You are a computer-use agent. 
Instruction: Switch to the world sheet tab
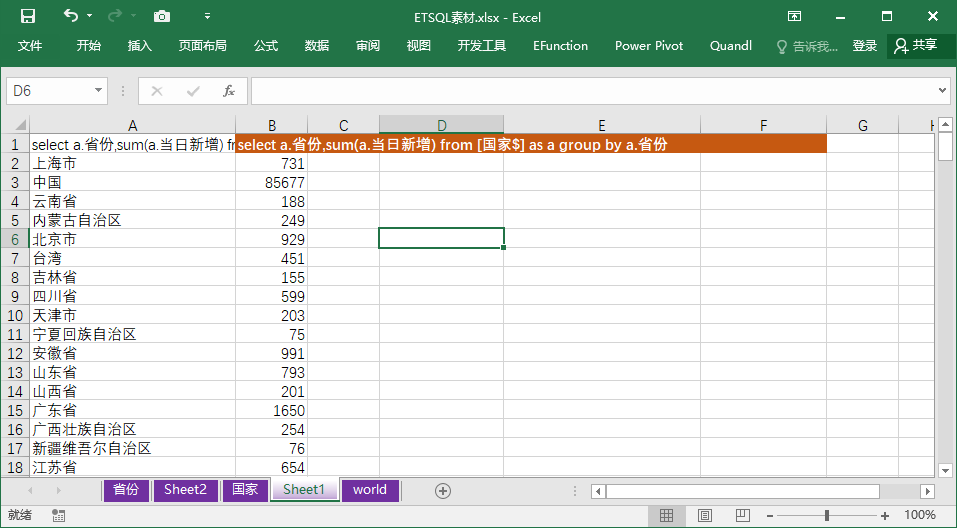click(369, 490)
